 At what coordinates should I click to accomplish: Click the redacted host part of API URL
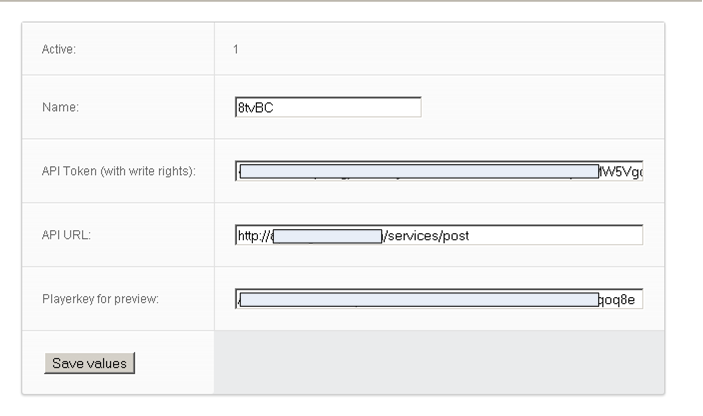[327, 236]
